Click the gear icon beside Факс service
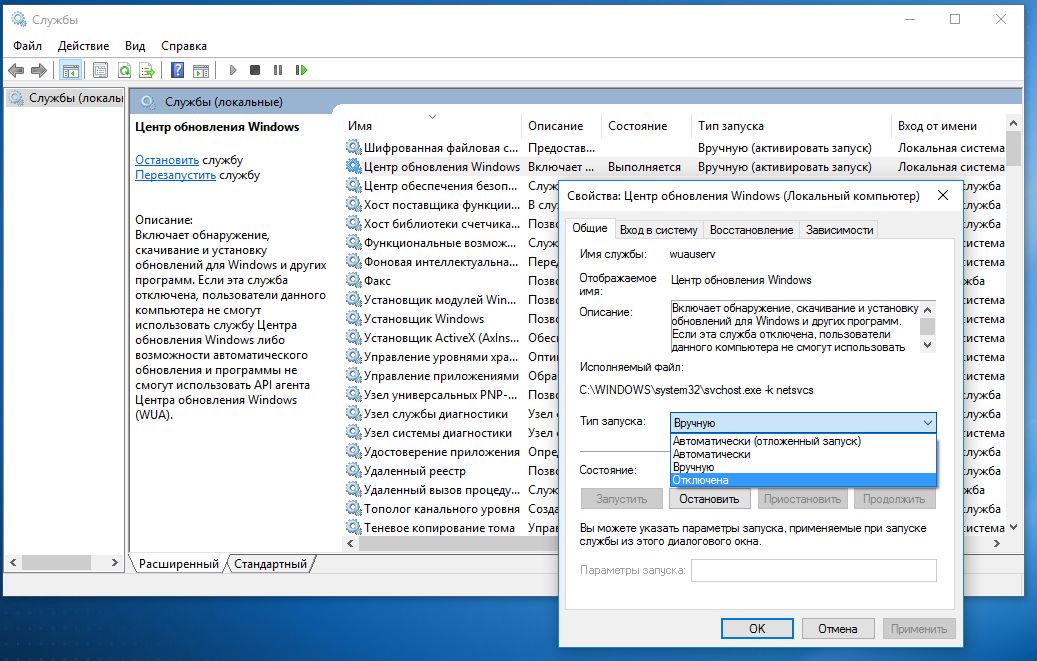The image size is (1037, 661). [354, 280]
